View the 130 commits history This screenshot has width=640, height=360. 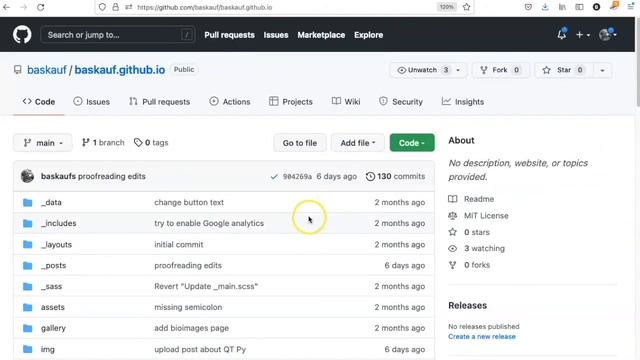(x=396, y=176)
